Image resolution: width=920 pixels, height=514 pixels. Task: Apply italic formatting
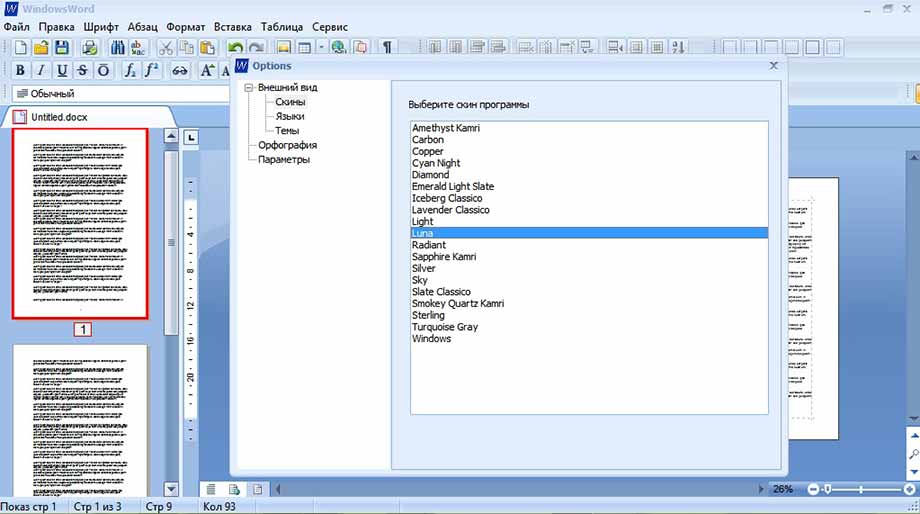point(41,70)
